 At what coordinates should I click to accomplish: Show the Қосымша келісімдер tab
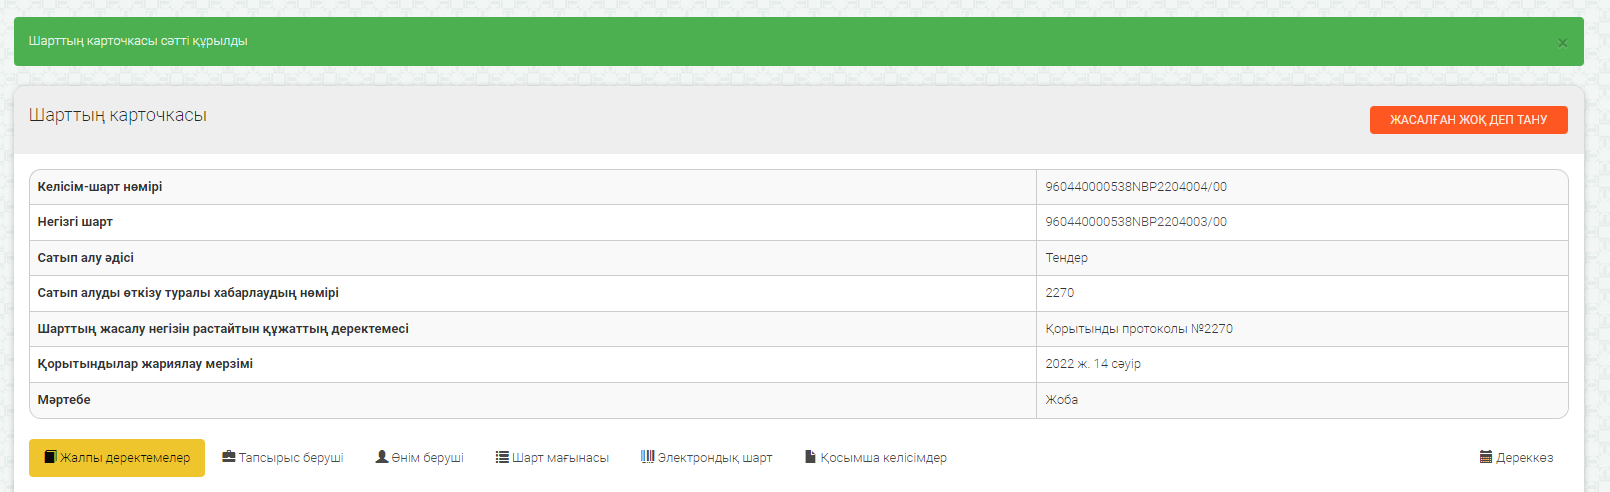[x=884, y=458]
